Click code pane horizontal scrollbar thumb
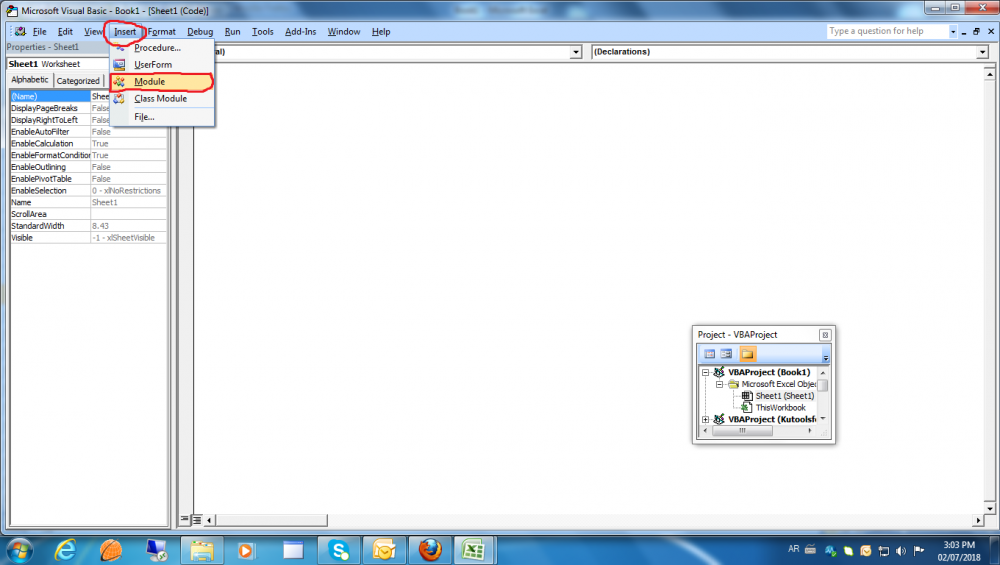Screen dimensions: 1000x565 pyautogui.click(x=270, y=520)
